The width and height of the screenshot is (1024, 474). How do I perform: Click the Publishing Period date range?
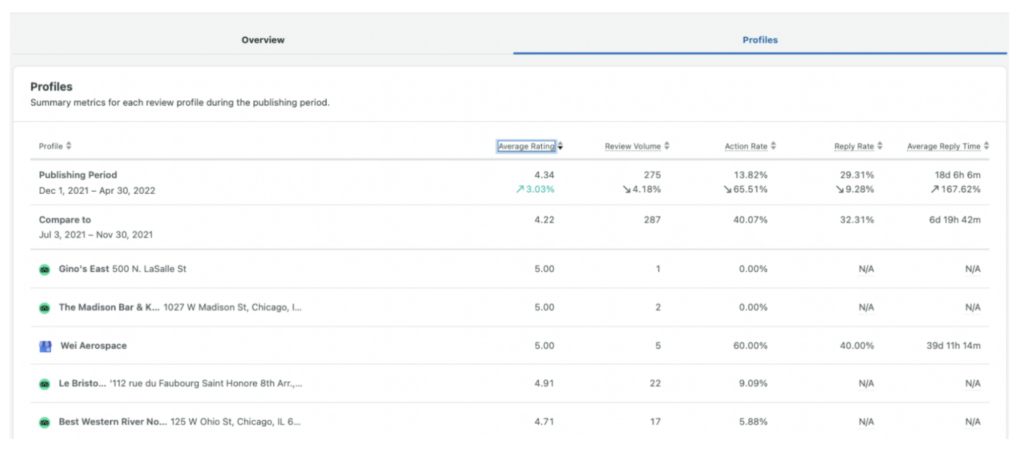[97, 190]
